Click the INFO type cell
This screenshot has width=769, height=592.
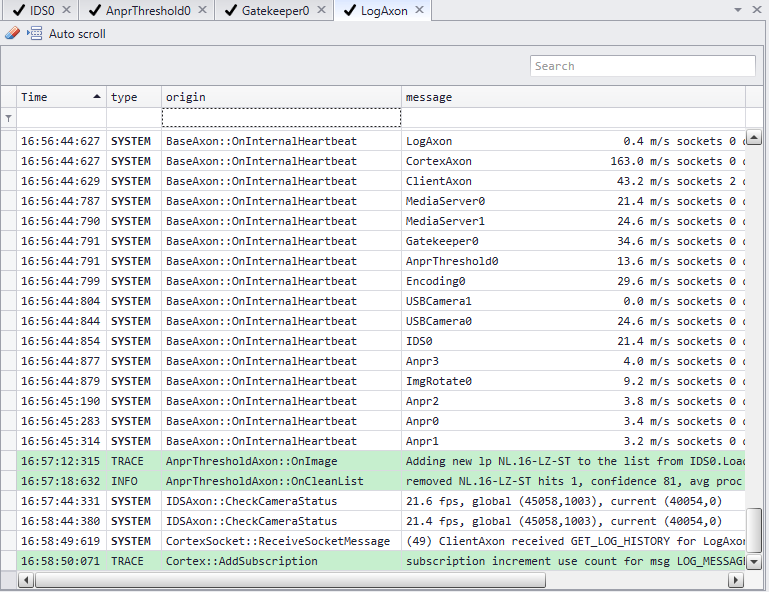click(x=134, y=481)
